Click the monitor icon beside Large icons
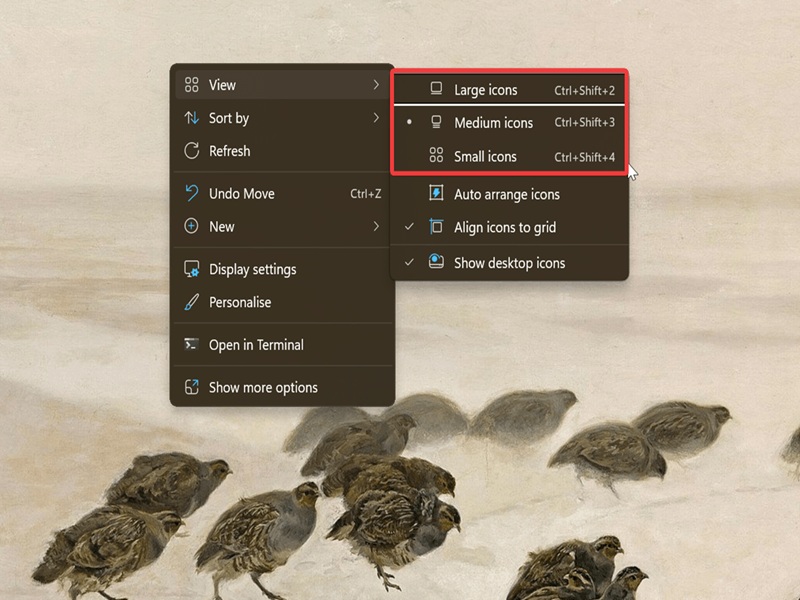Image resolution: width=800 pixels, height=600 pixels. (436, 89)
